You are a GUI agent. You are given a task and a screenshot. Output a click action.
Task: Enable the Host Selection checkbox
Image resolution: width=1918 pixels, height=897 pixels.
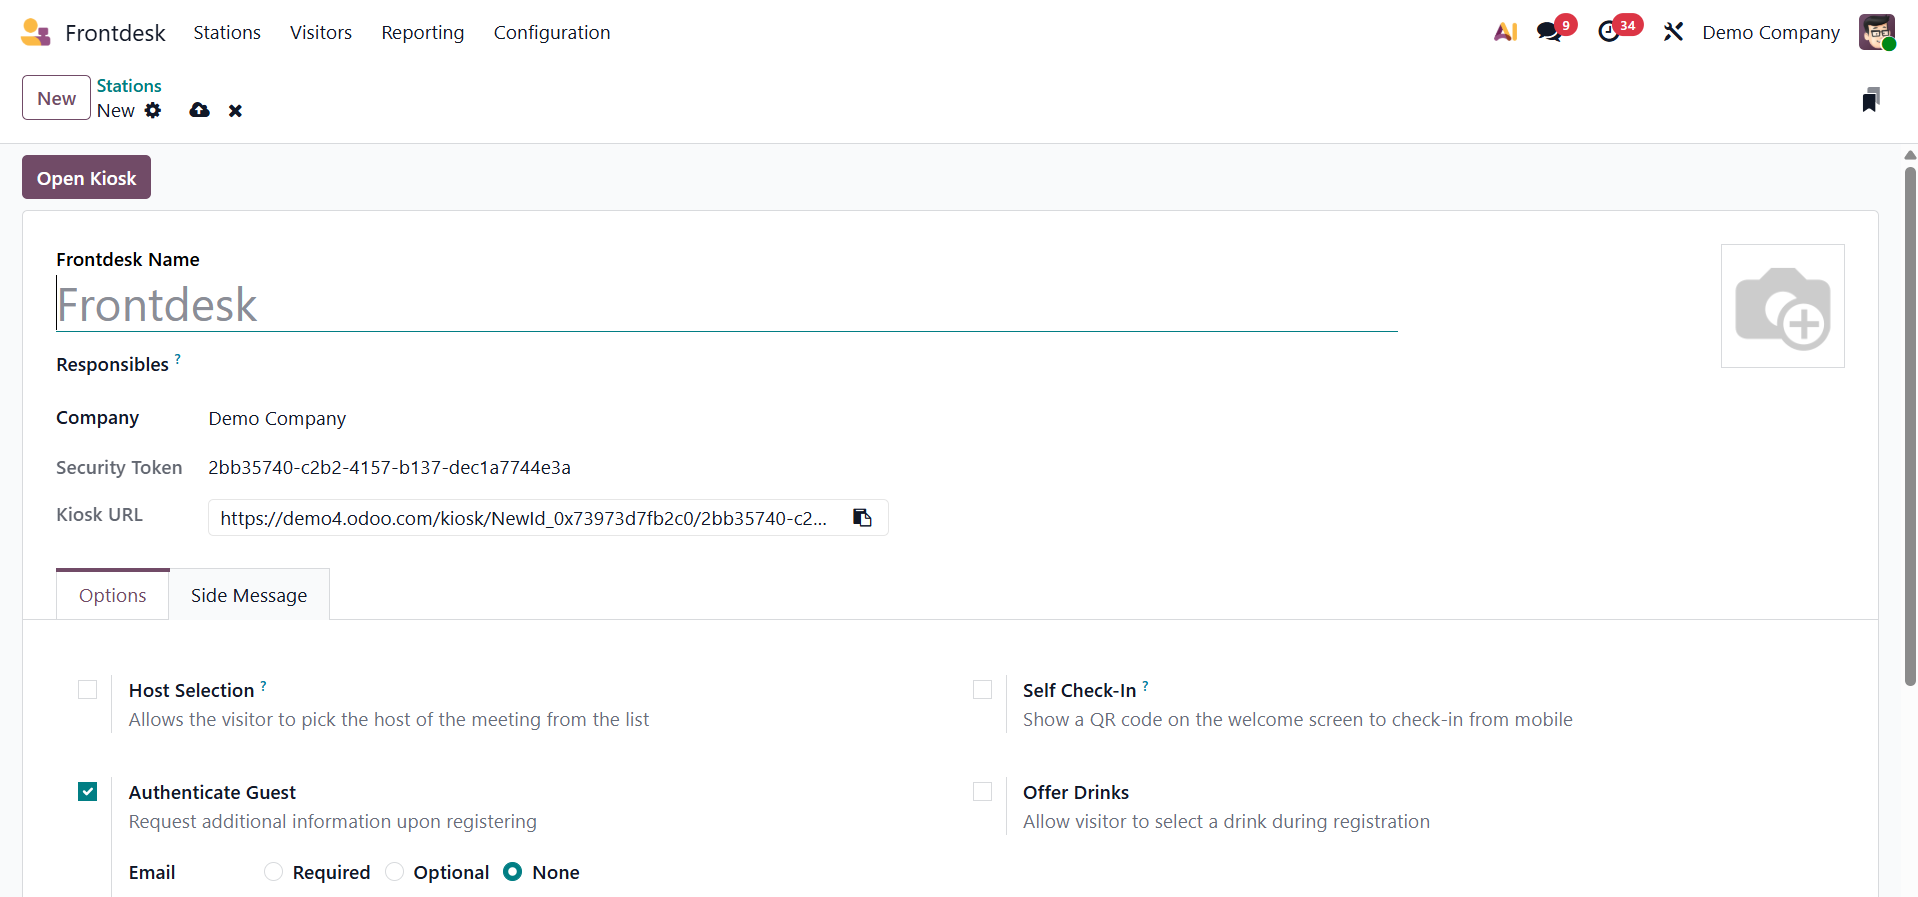[x=88, y=690]
